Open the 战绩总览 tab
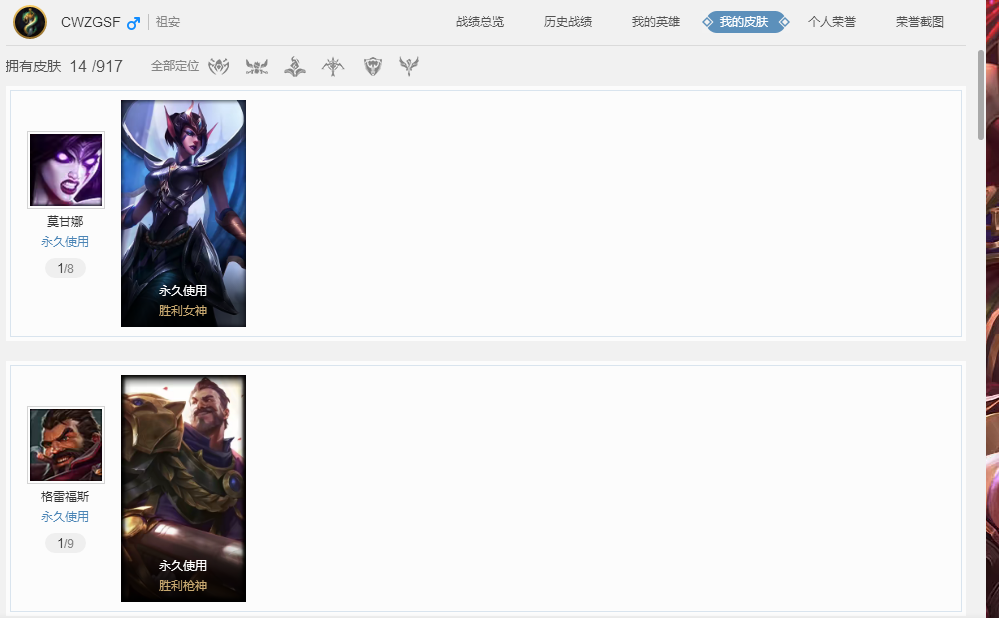 pyautogui.click(x=480, y=22)
